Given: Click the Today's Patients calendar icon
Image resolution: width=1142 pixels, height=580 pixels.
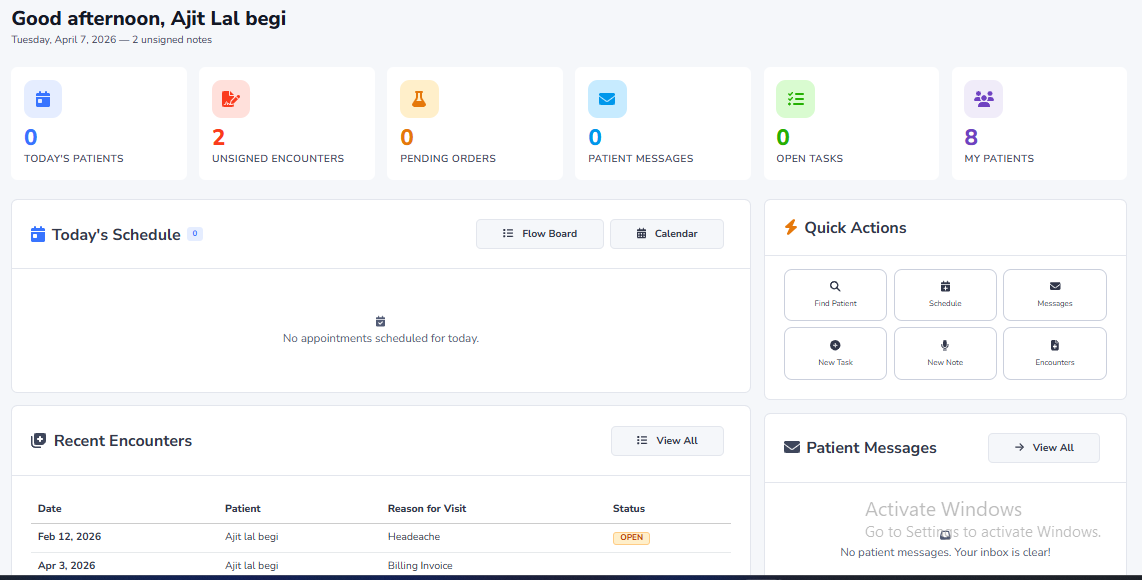Looking at the screenshot, I should [x=43, y=99].
